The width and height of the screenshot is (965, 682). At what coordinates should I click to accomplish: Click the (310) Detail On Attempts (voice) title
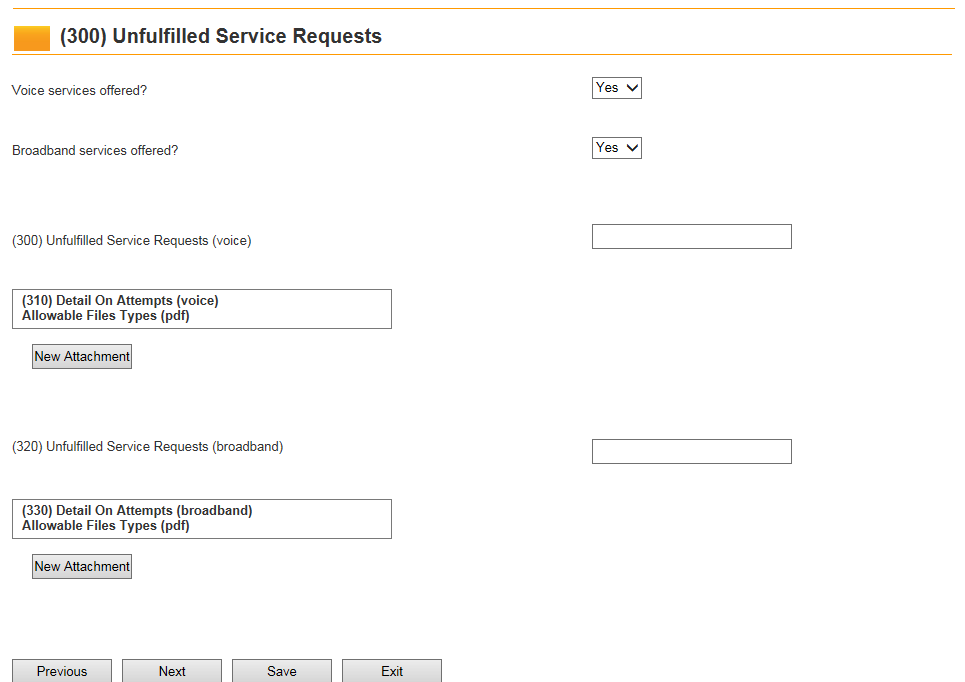click(120, 301)
